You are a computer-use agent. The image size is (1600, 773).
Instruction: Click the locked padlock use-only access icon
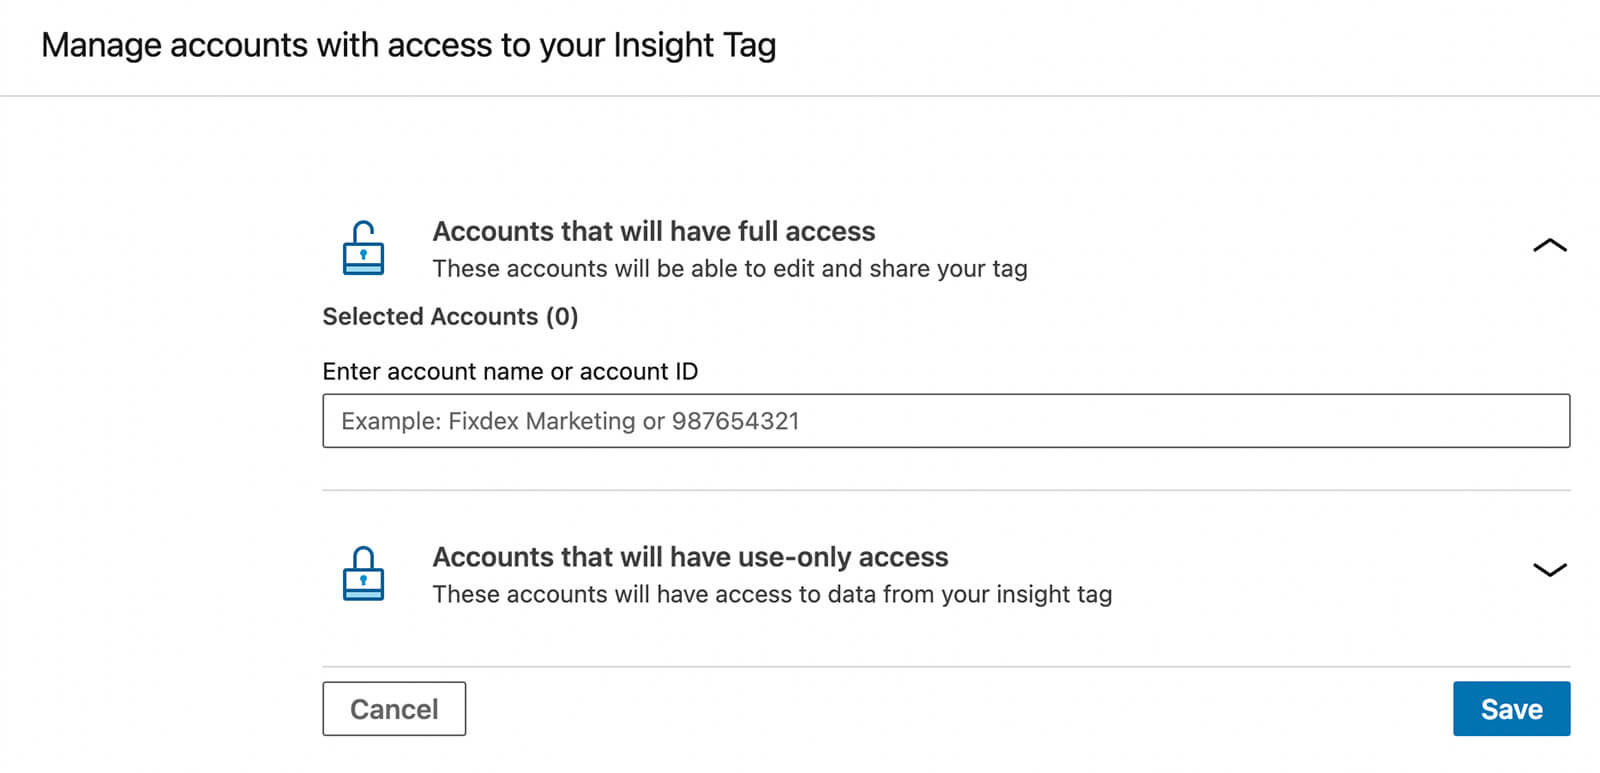click(x=363, y=573)
